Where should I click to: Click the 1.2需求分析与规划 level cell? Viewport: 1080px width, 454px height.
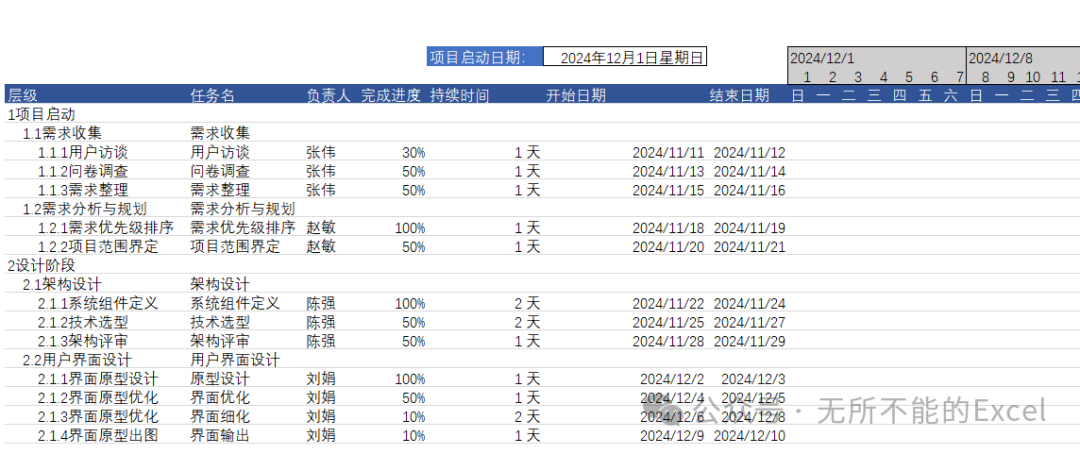coord(85,209)
